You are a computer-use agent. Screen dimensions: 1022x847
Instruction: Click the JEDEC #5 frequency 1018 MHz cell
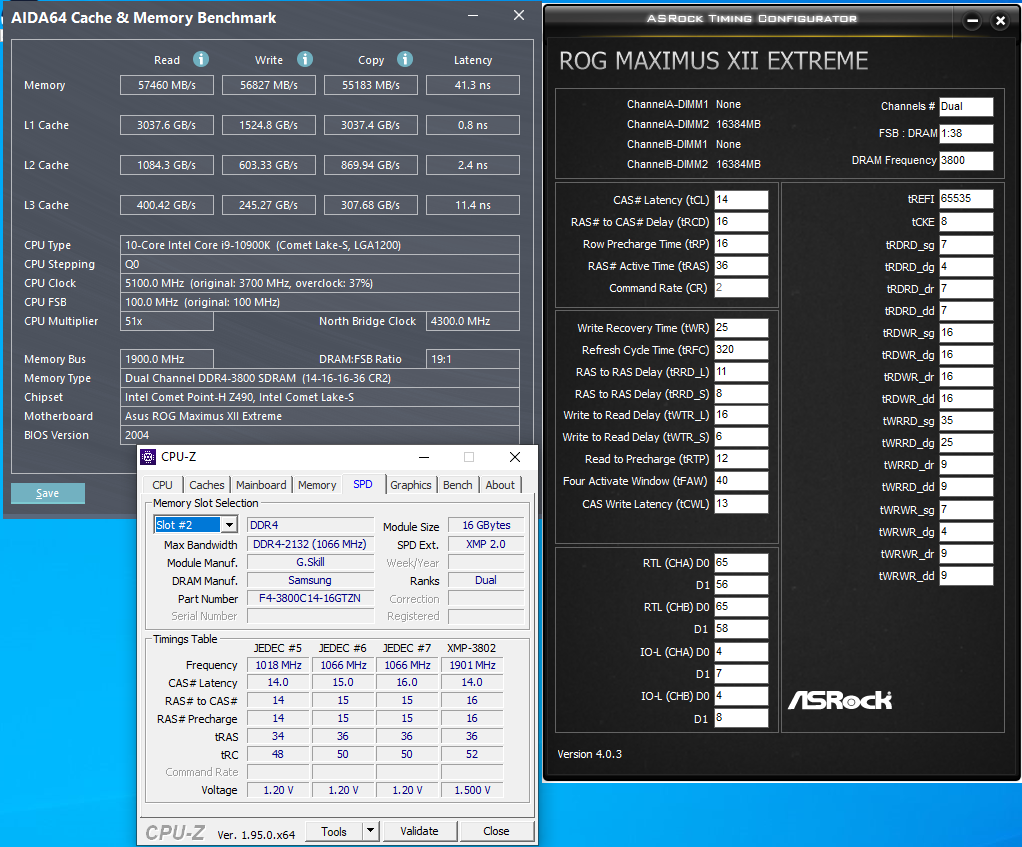click(278, 665)
